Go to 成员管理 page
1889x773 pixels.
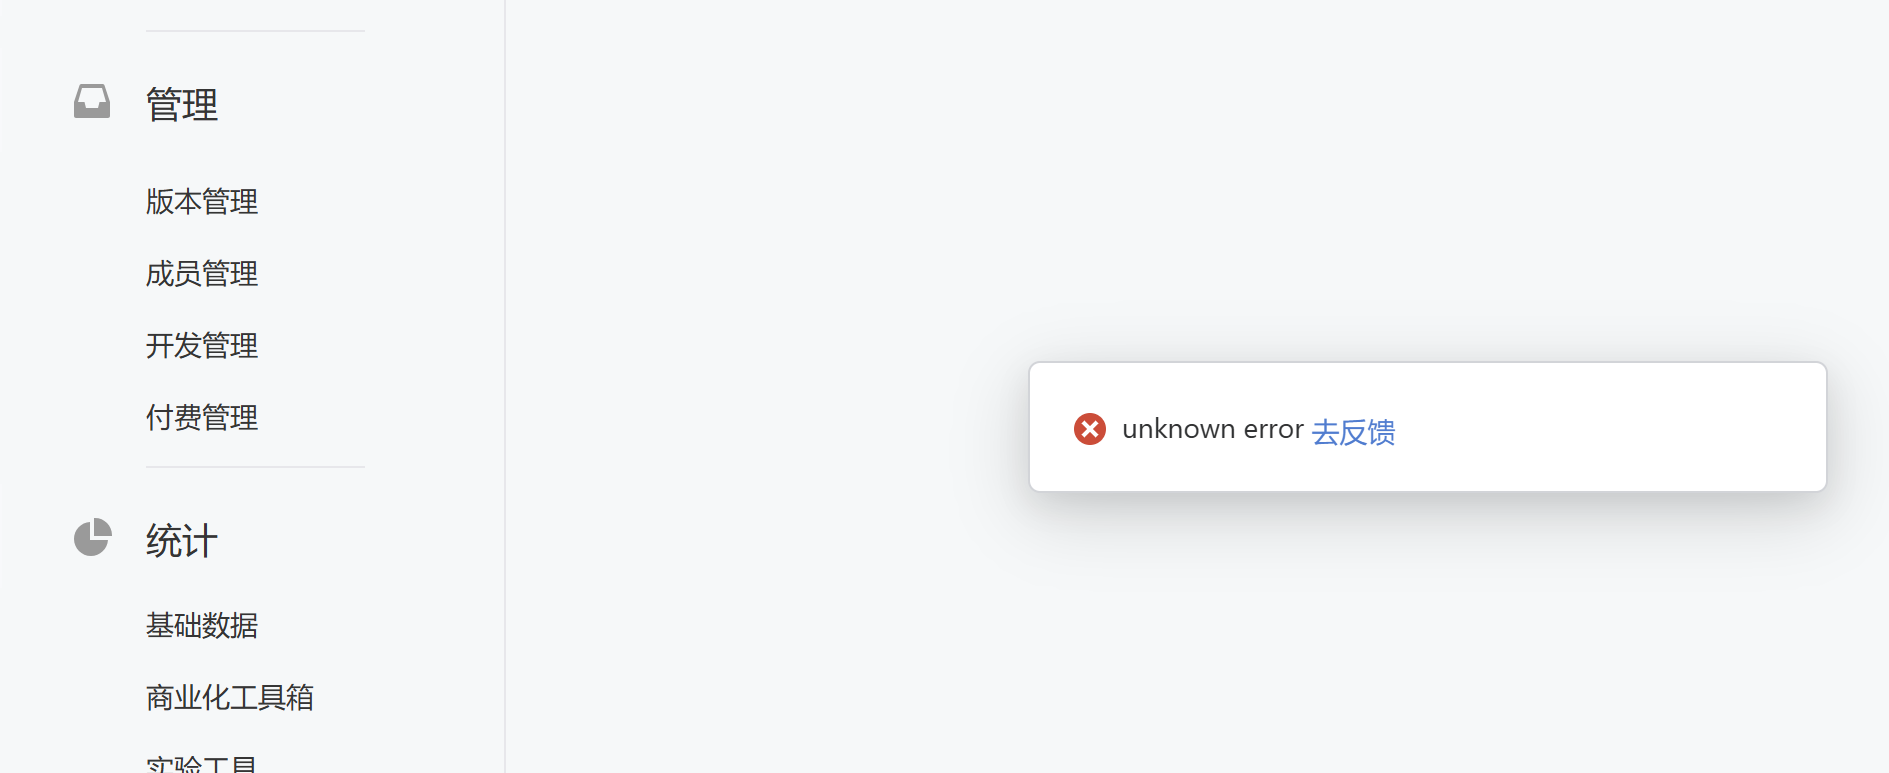click(x=202, y=274)
